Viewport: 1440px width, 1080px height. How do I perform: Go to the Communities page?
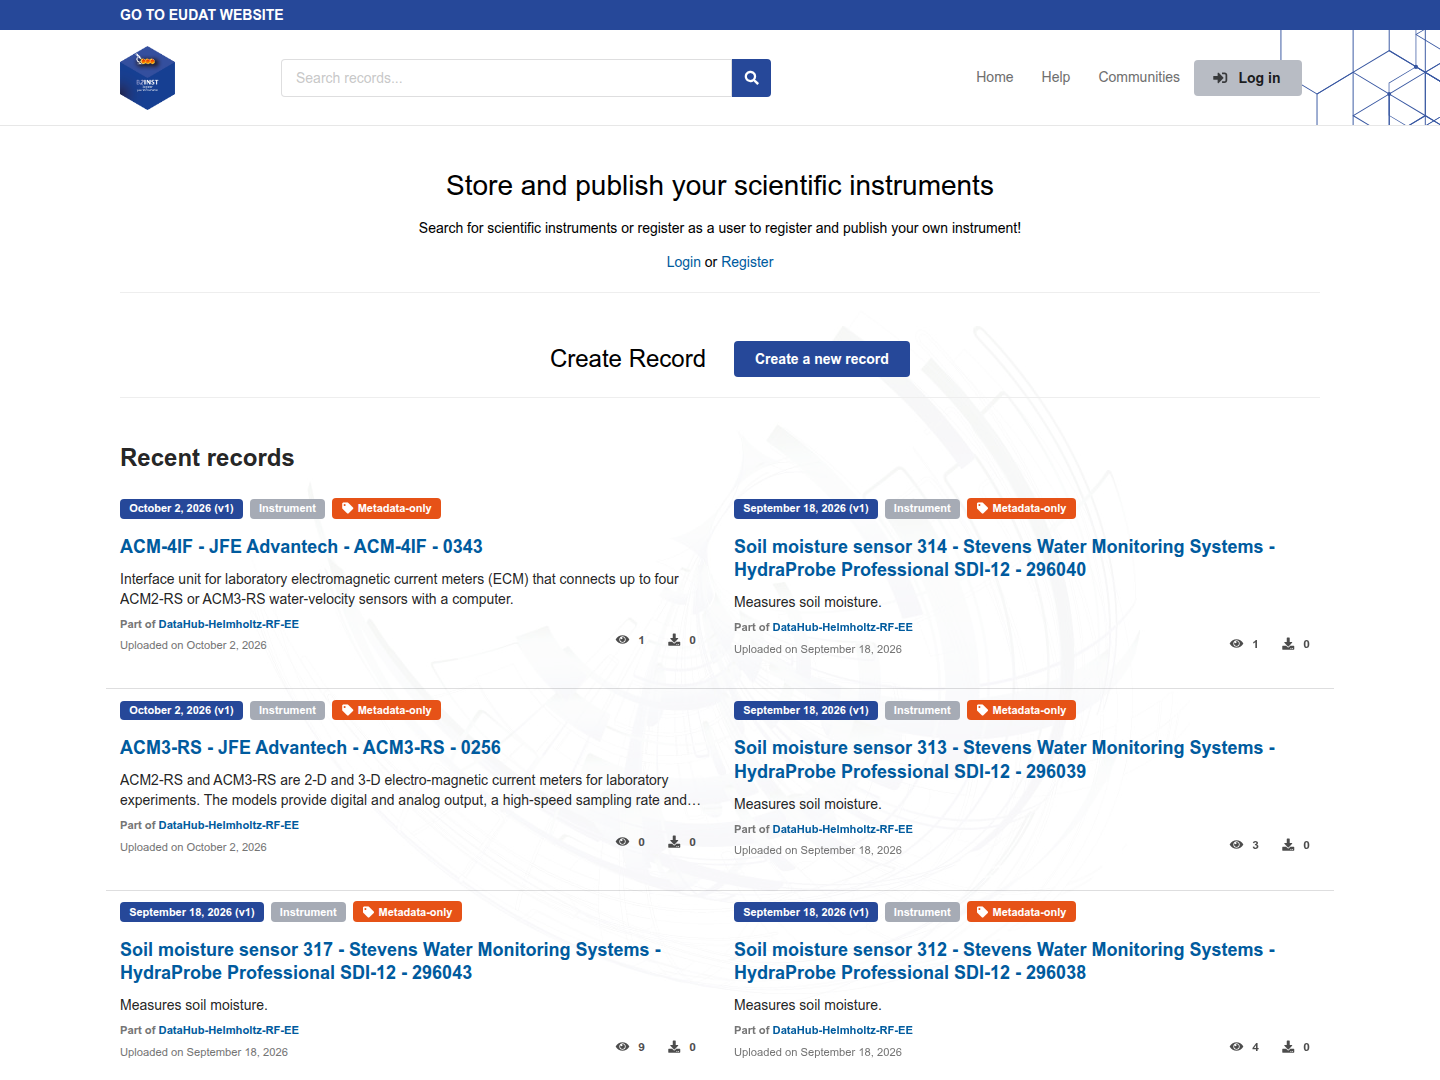pos(1139,77)
